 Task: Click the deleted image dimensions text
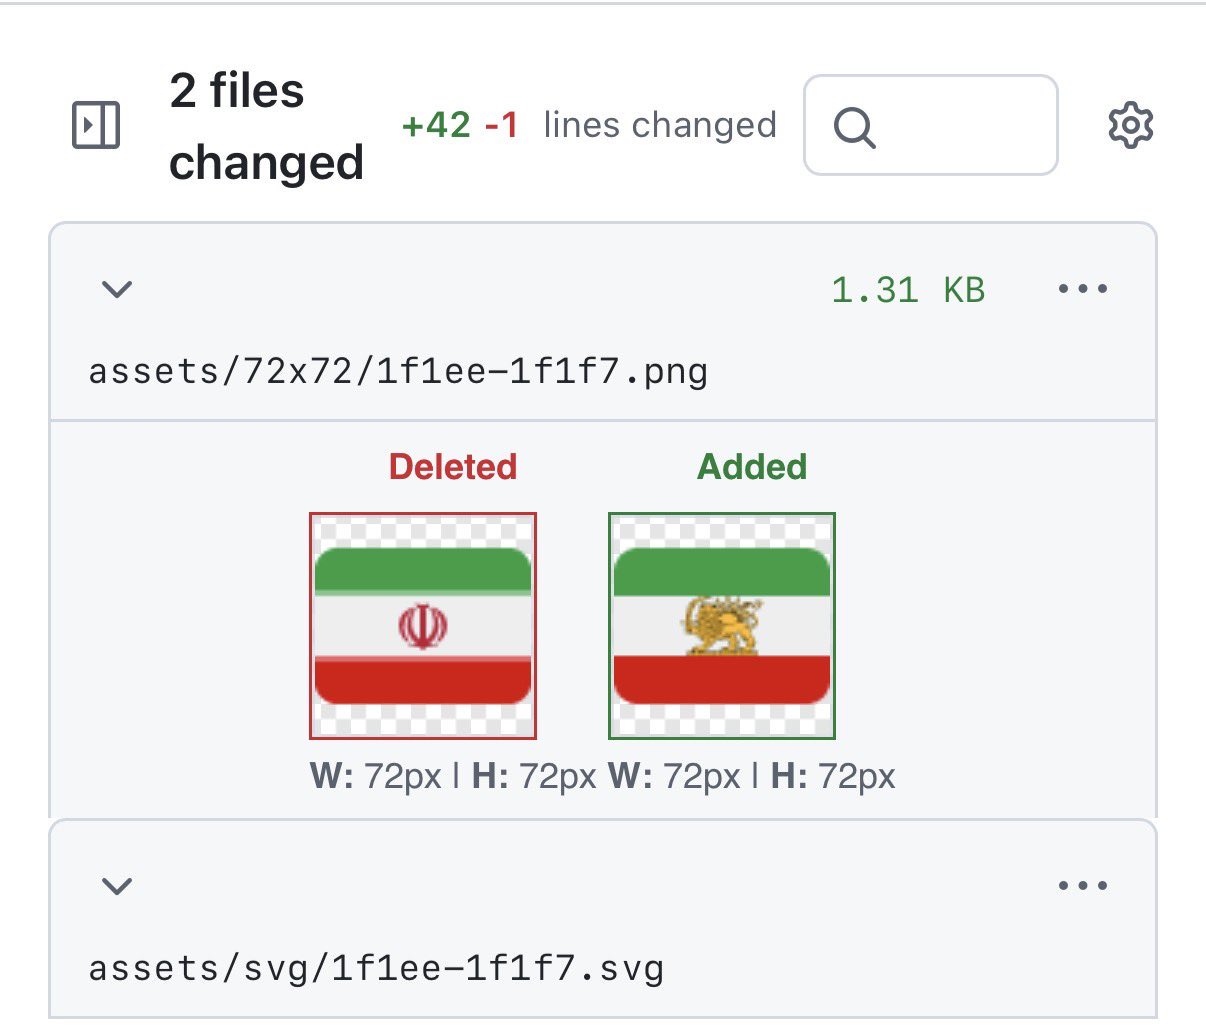pyautogui.click(x=453, y=777)
